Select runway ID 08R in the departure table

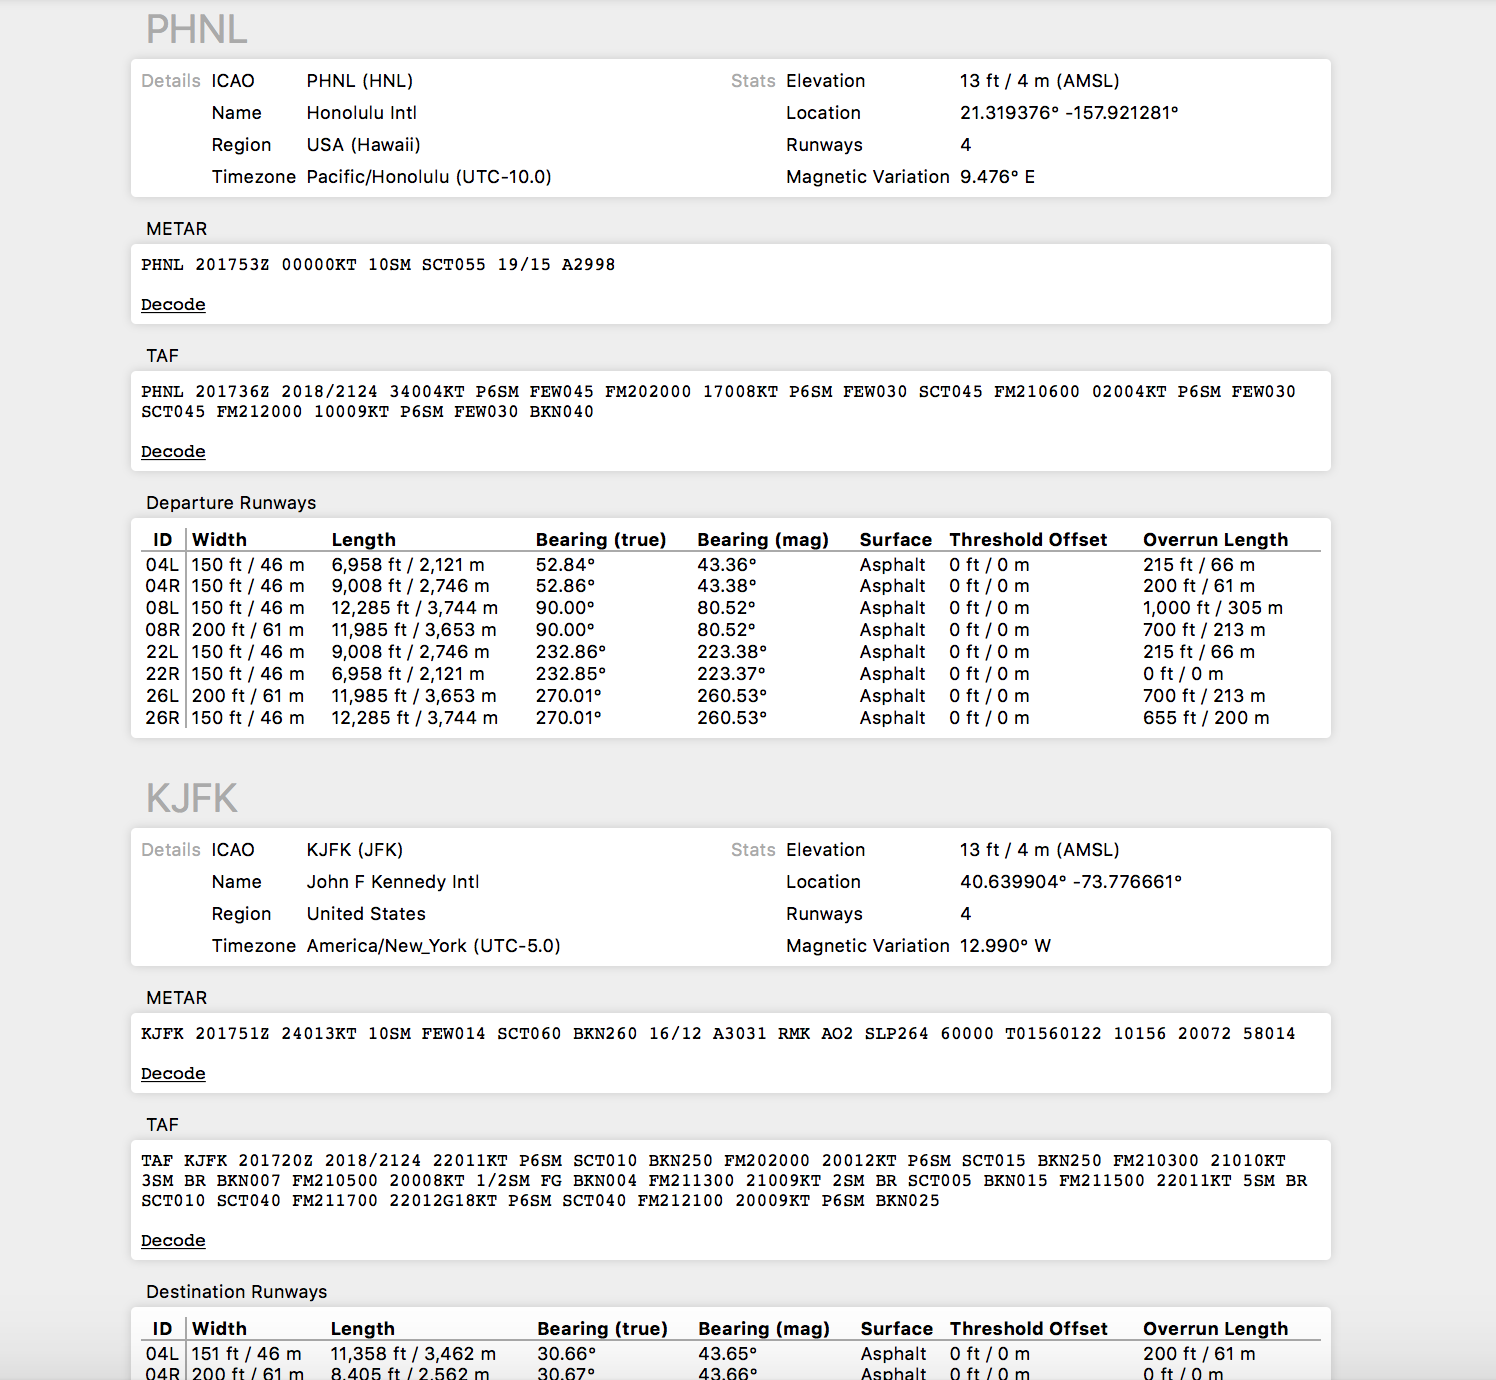pos(163,630)
